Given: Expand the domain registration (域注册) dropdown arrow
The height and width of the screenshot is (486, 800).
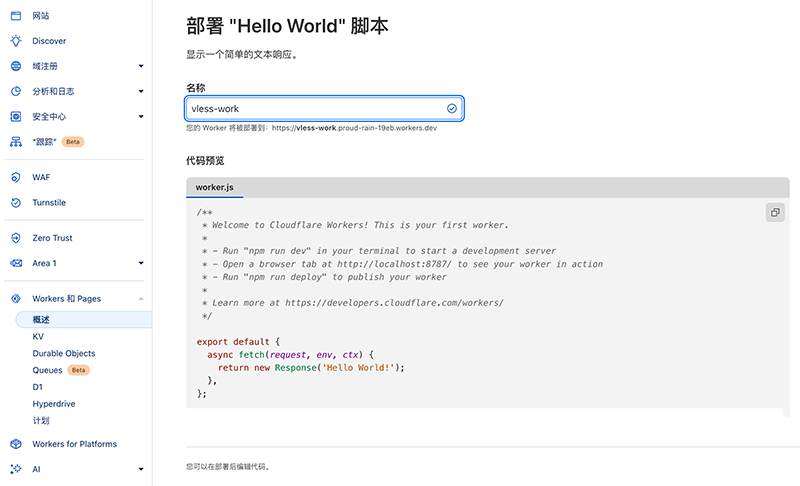Looking at the screenshot, I should [x=141, y=66].
